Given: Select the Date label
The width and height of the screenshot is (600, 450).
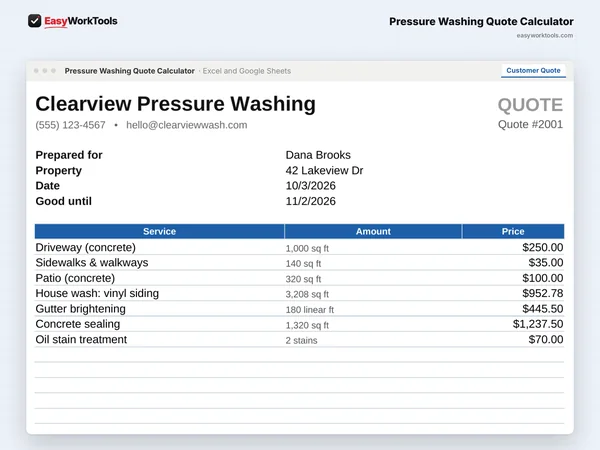Looking at the screenshot, I should coord(47,186).
